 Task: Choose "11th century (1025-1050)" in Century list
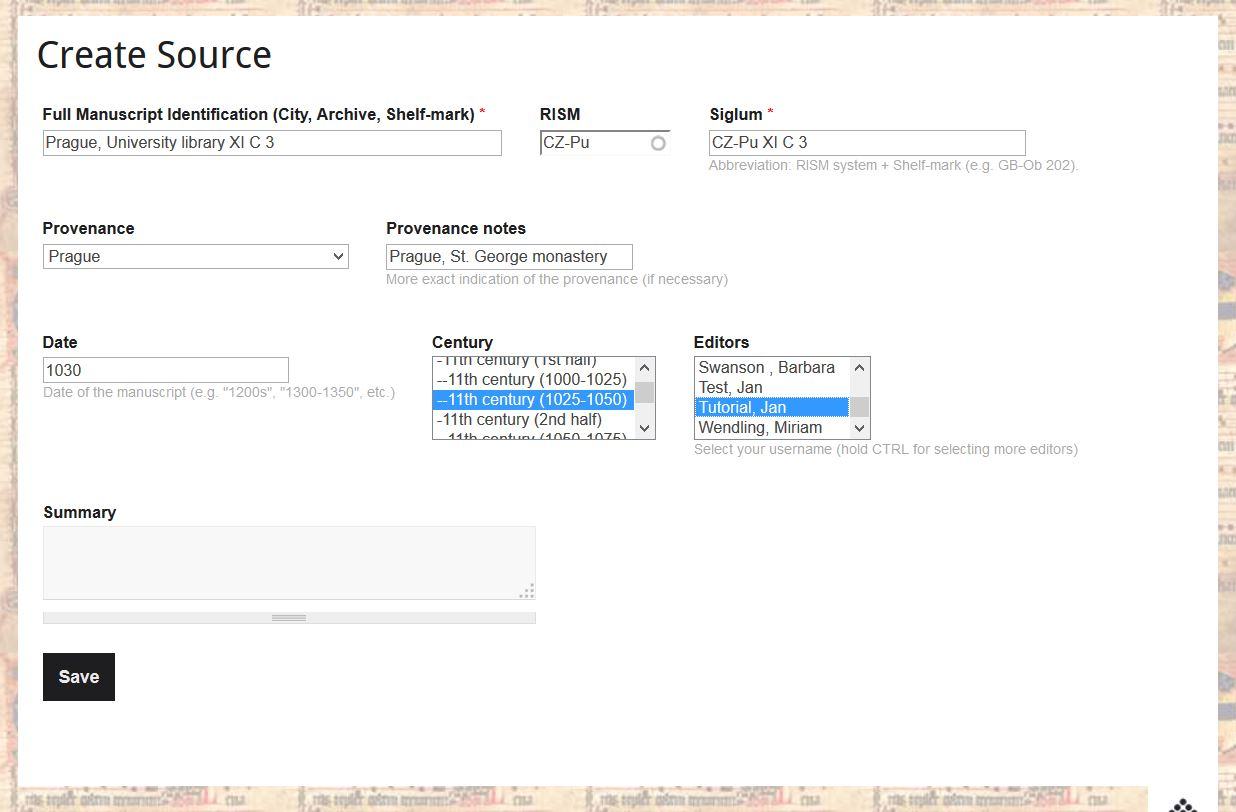click(533, 400)
